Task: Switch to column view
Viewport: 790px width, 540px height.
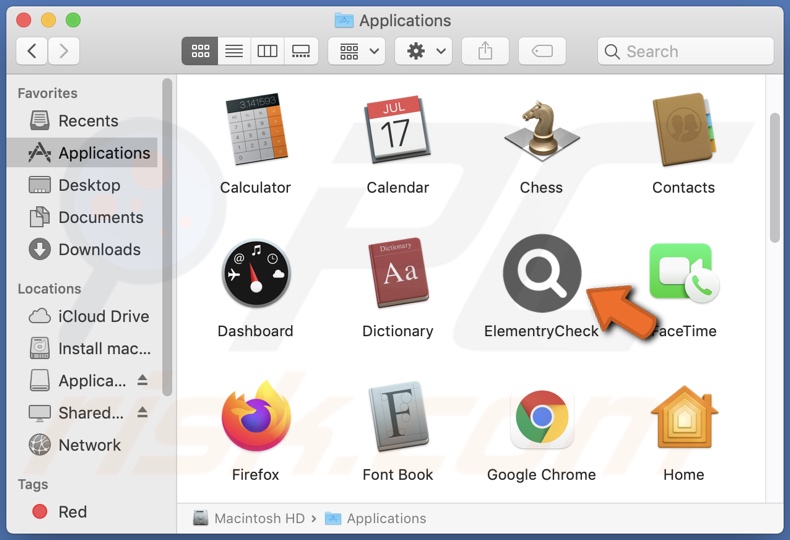Action: (267, 51)
